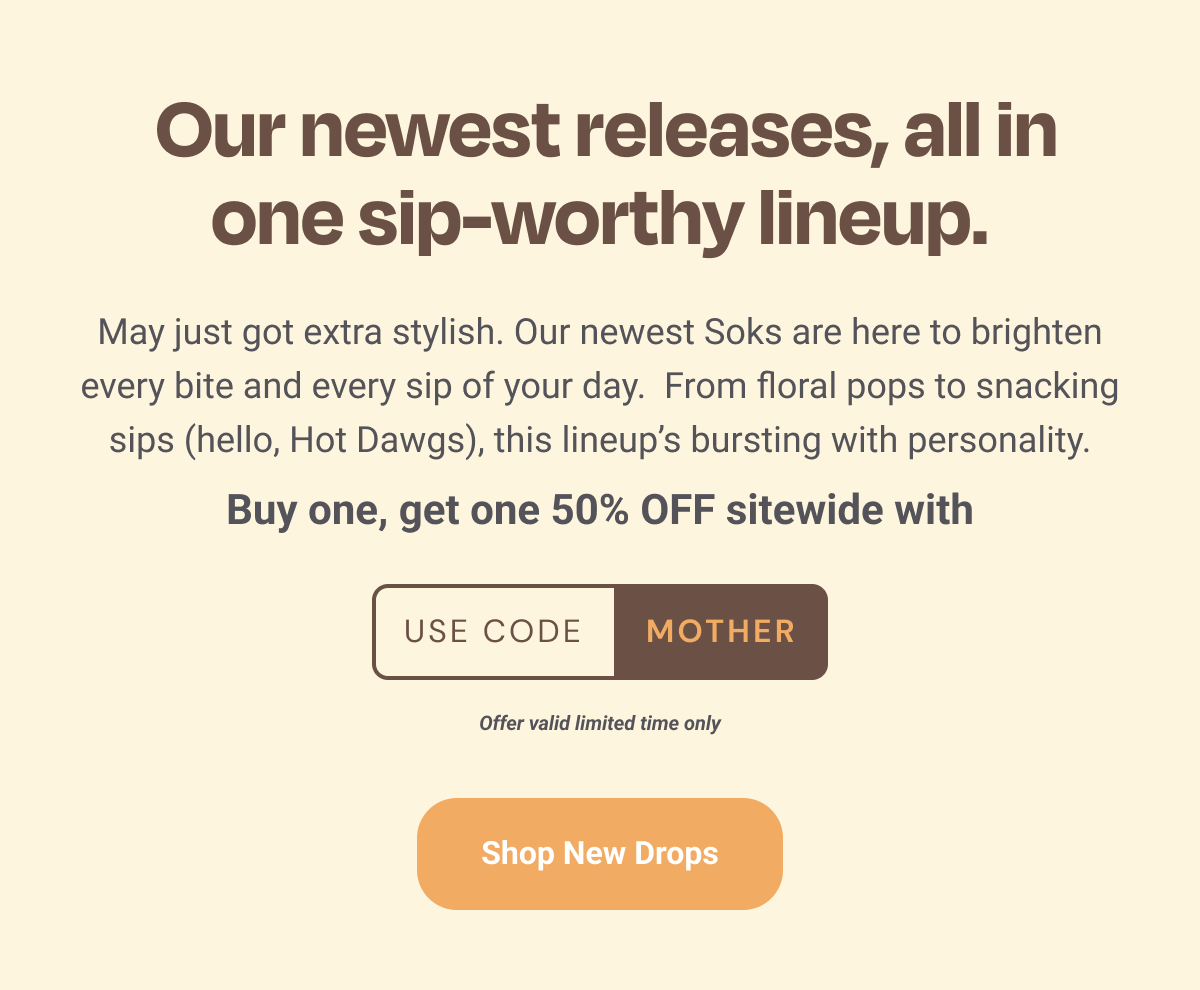Screen dimensions: 1200x990
Task: Click the Shop New Drops button
Action: point(600,854)
